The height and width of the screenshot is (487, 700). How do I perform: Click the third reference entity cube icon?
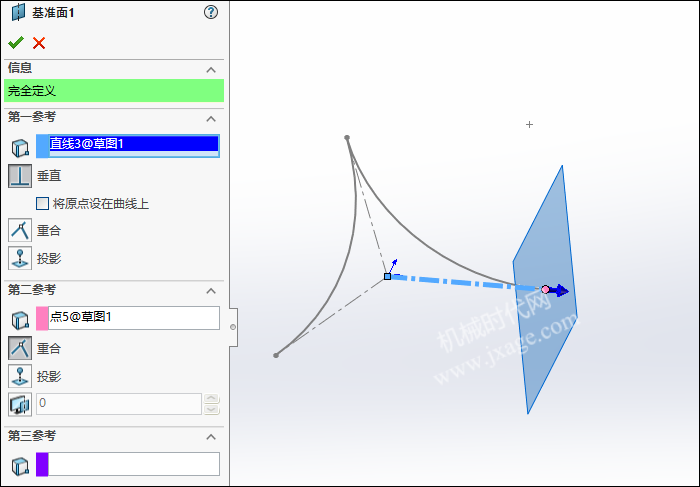20,466
